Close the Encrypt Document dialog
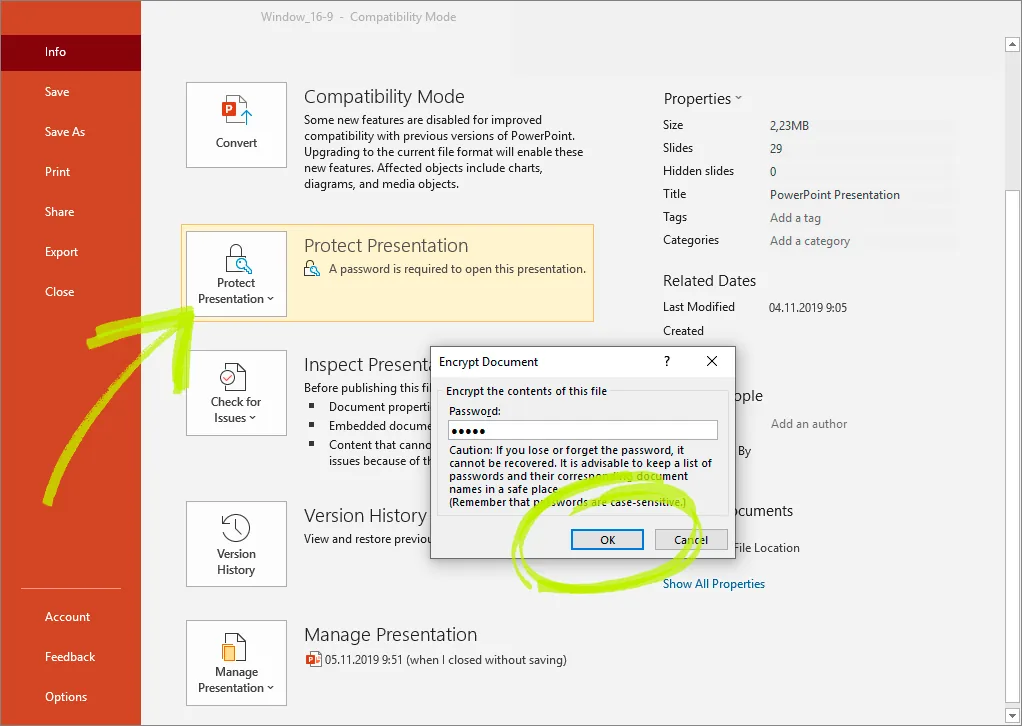 [712, 361]
